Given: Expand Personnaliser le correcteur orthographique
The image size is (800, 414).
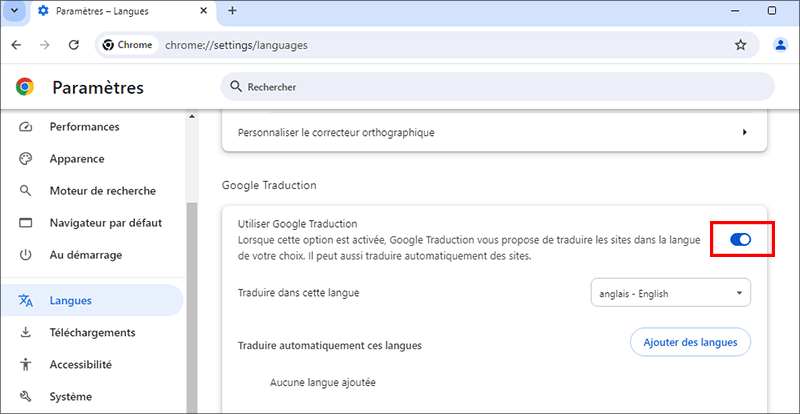Looking at the screenshot, I should [494, 132].
